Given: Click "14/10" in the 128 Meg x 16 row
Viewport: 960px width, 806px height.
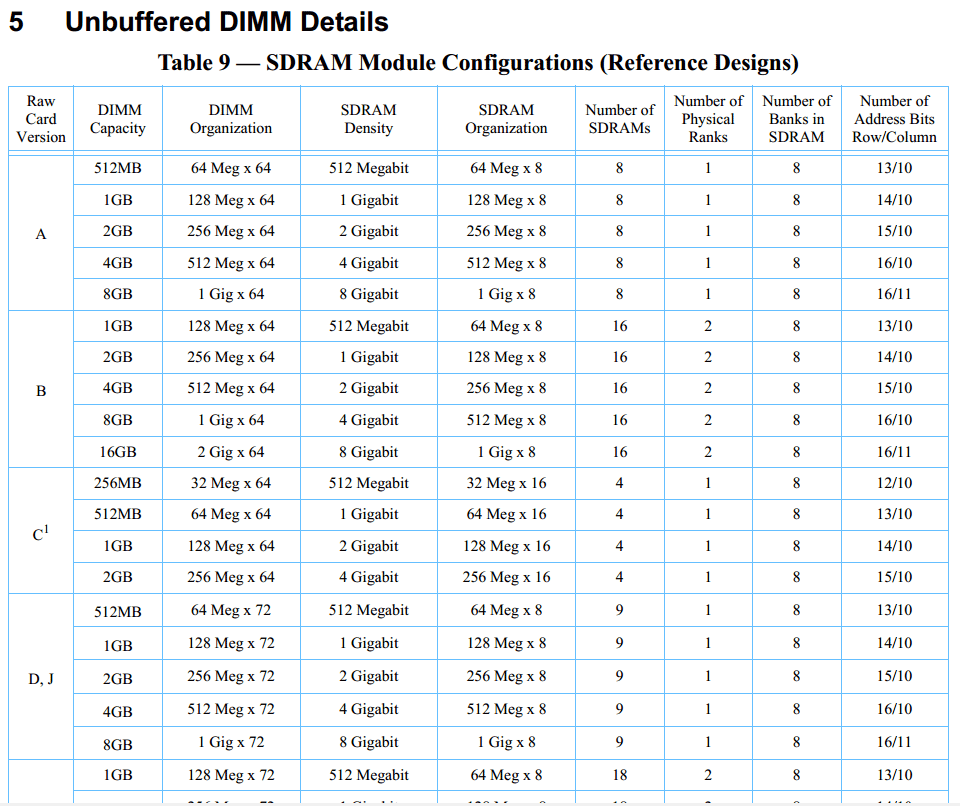Looking at the screenshot, I should (894, 546).
